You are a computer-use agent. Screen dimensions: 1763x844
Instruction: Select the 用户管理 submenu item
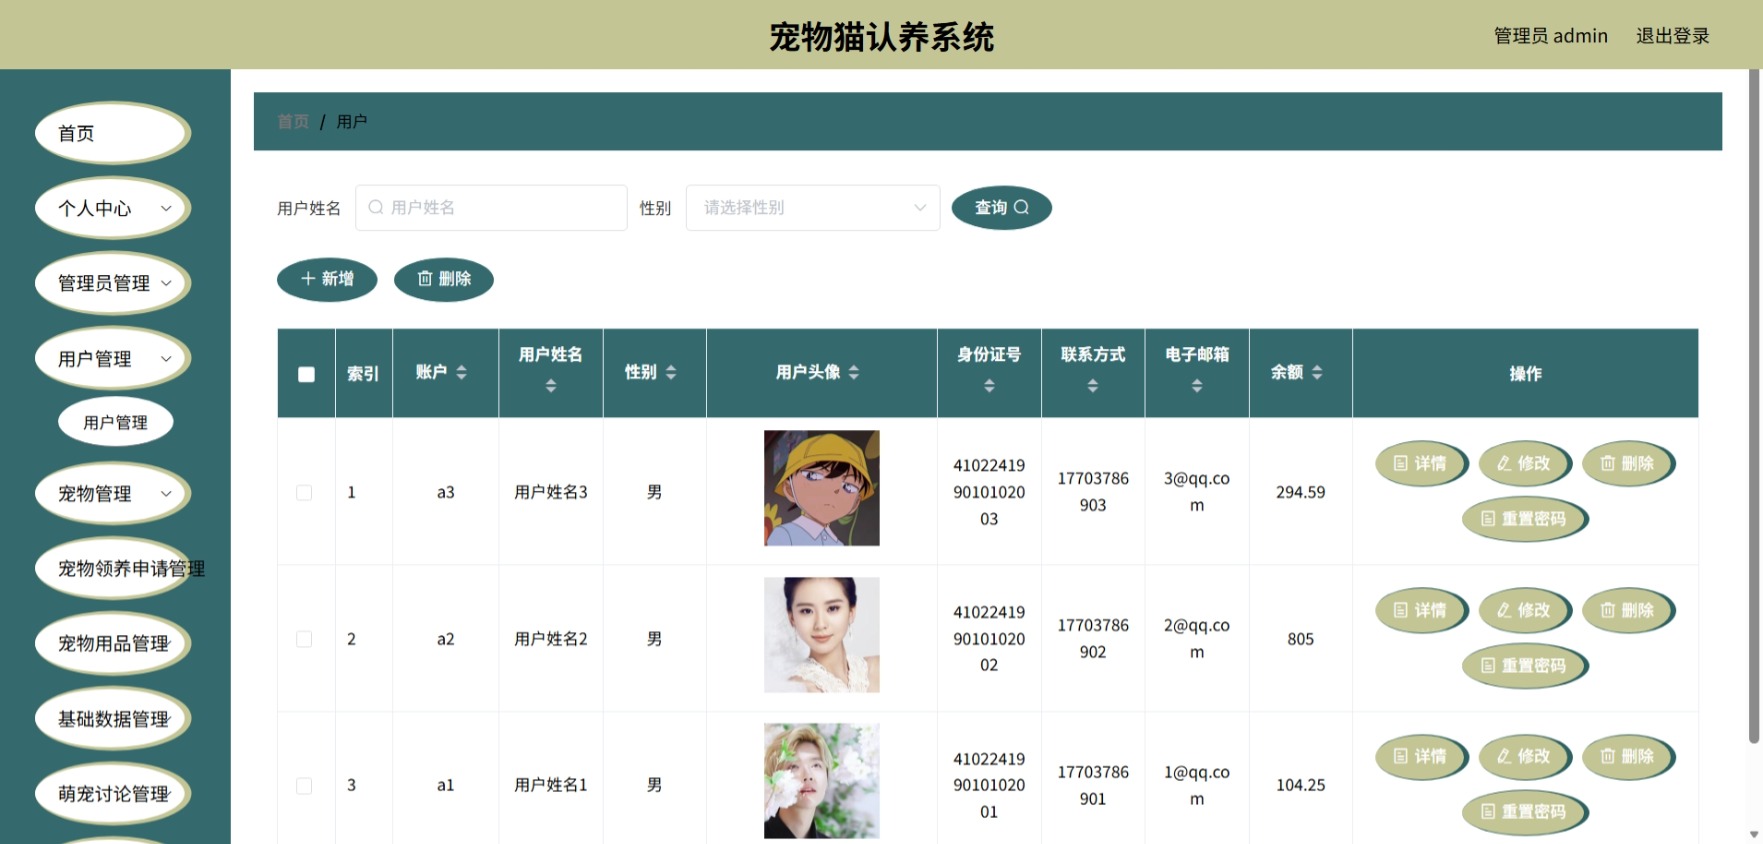115,422
